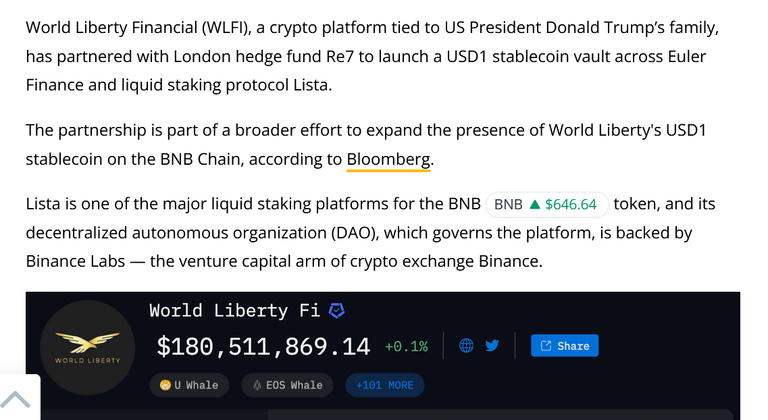Click the article's opening WLFI paragraph
The image size is (768, 420).
pyautogui.click(x=372, y=56)
